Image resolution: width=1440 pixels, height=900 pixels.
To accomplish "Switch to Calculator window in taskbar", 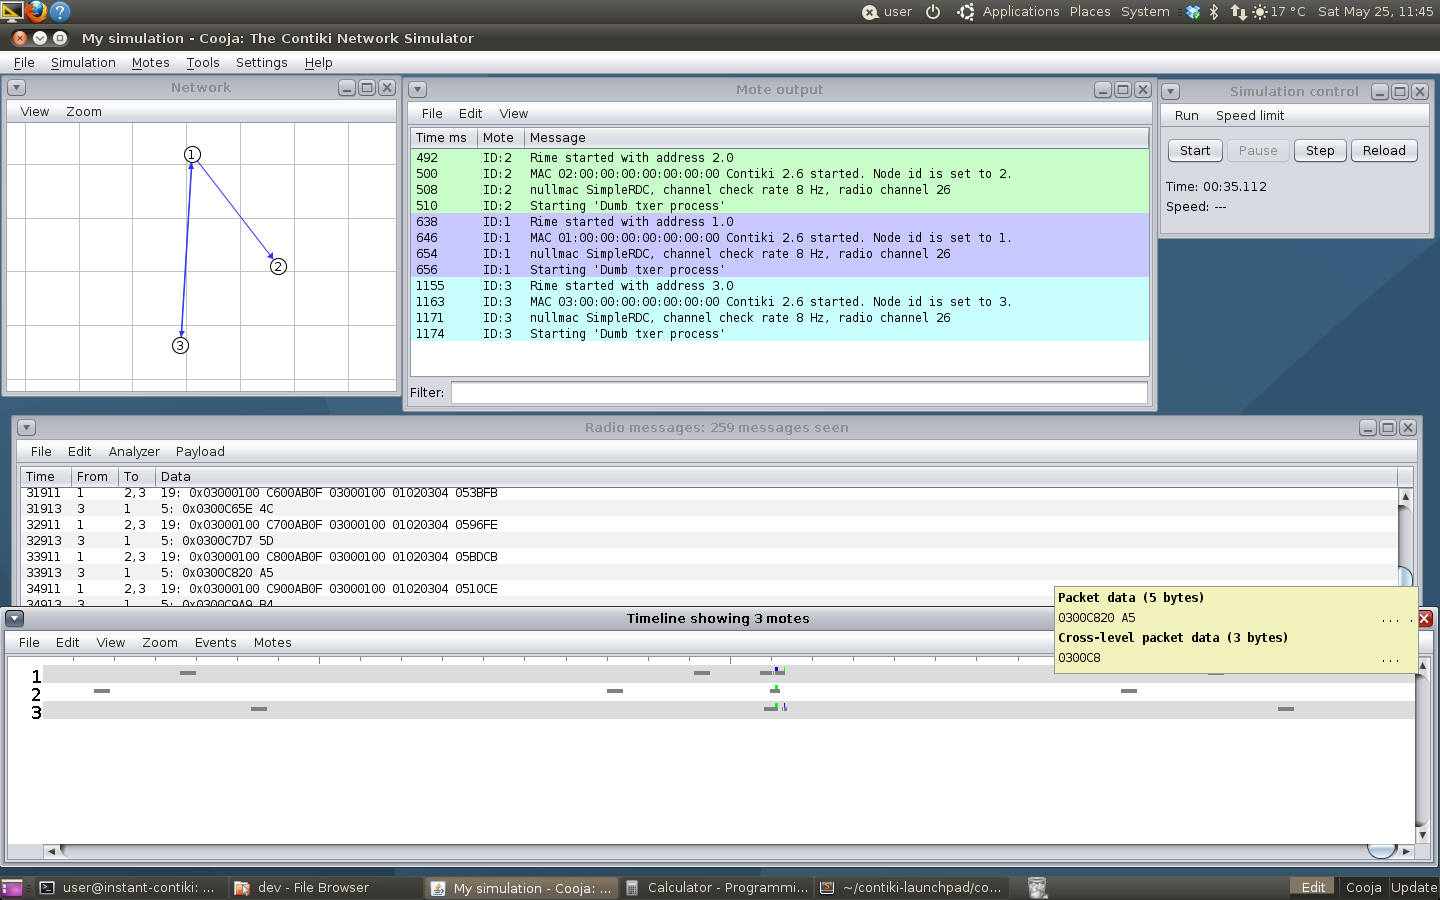I will (x=716, y=888).
